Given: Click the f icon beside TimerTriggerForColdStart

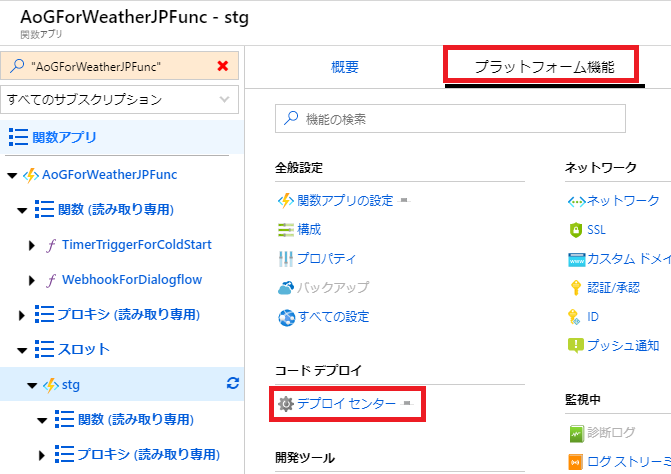Looking at the screenshot, I should coord(51,245).
